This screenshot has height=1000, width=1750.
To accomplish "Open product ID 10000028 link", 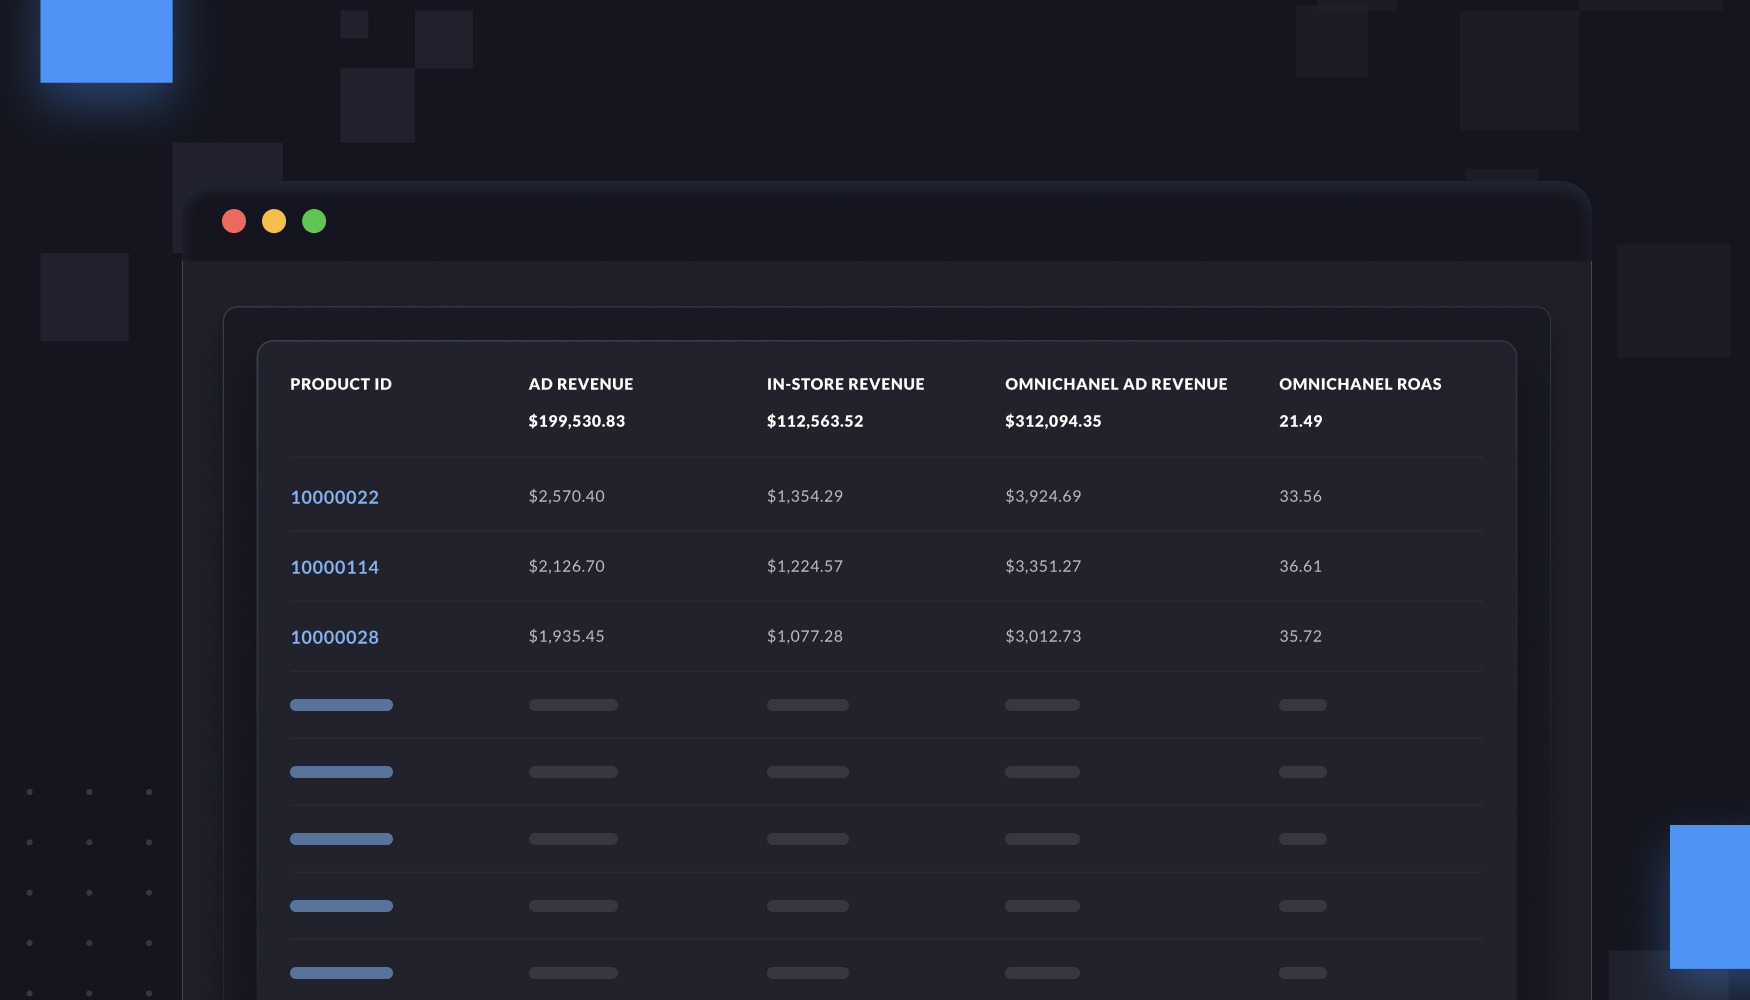I will click(334, 637).
